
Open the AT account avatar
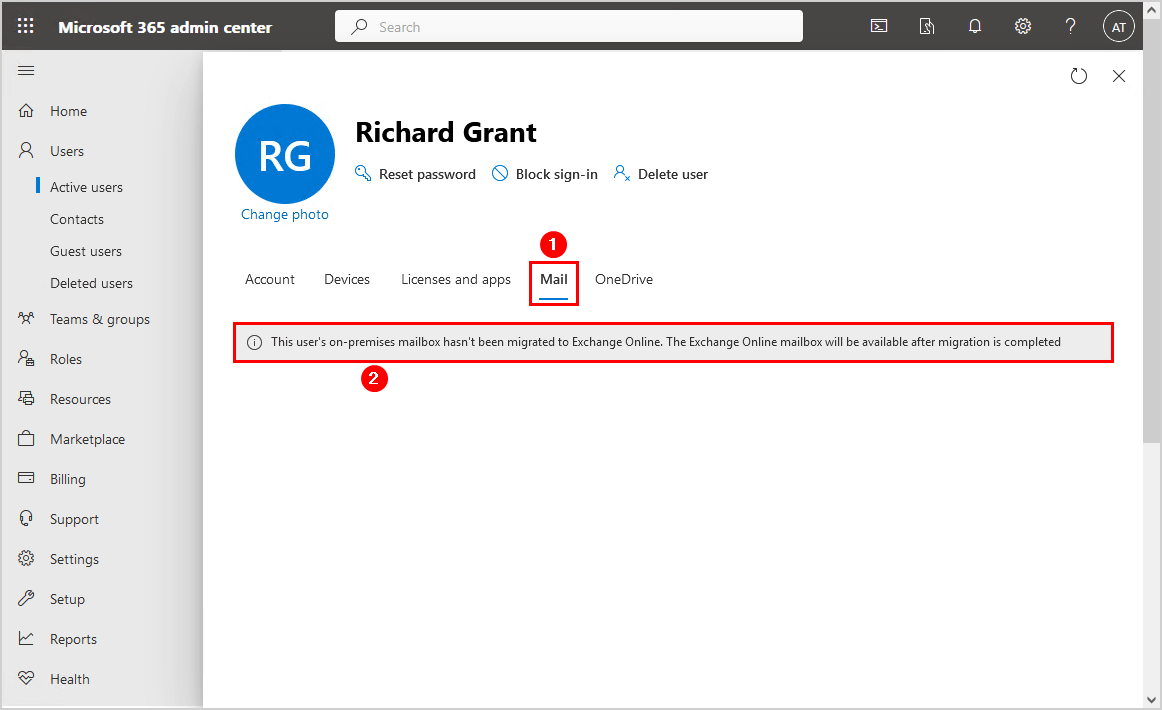coord(1119,27)
